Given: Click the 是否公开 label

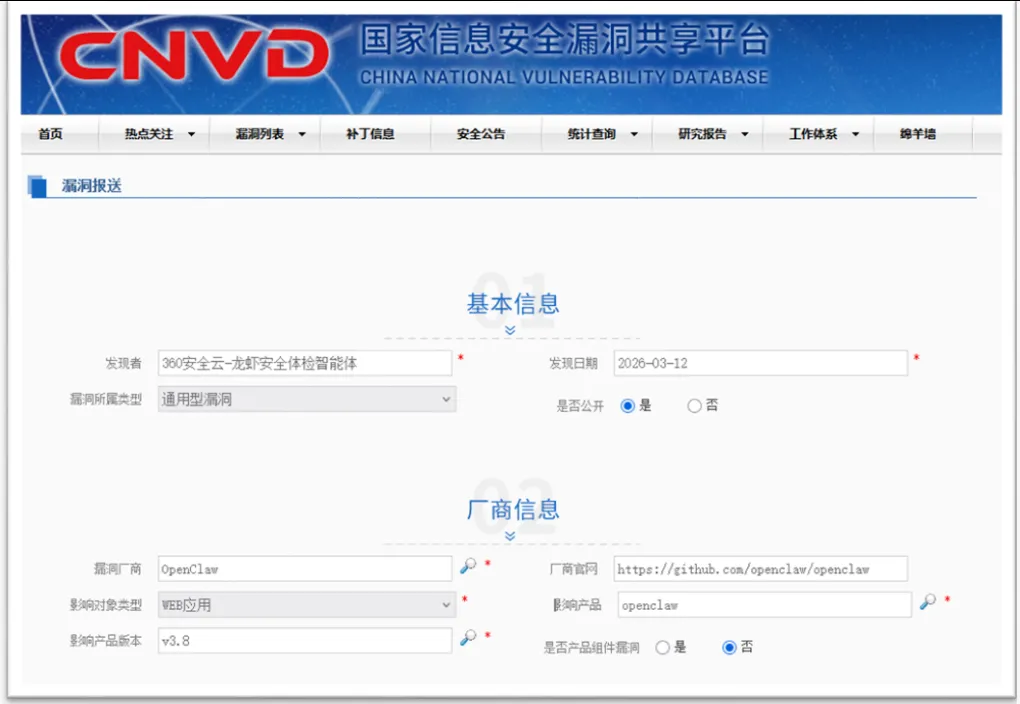Looking at the screenshot, I should coord(580,406).
